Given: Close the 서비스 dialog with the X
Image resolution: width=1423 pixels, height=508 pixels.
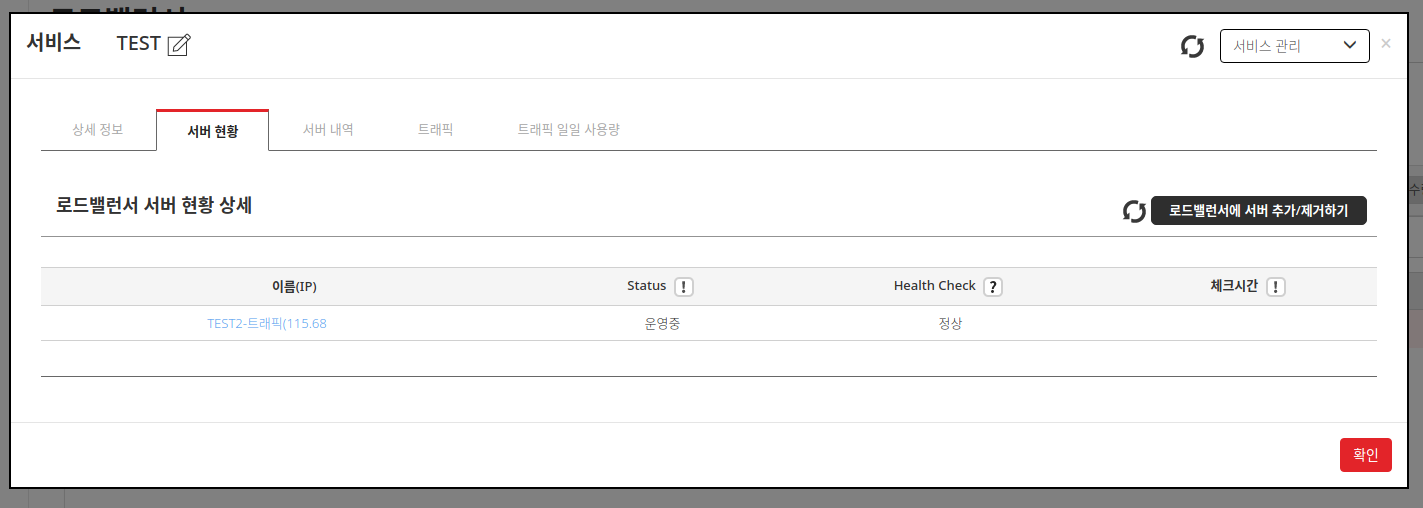Looking at the screenshot, I should [1385, 43].
